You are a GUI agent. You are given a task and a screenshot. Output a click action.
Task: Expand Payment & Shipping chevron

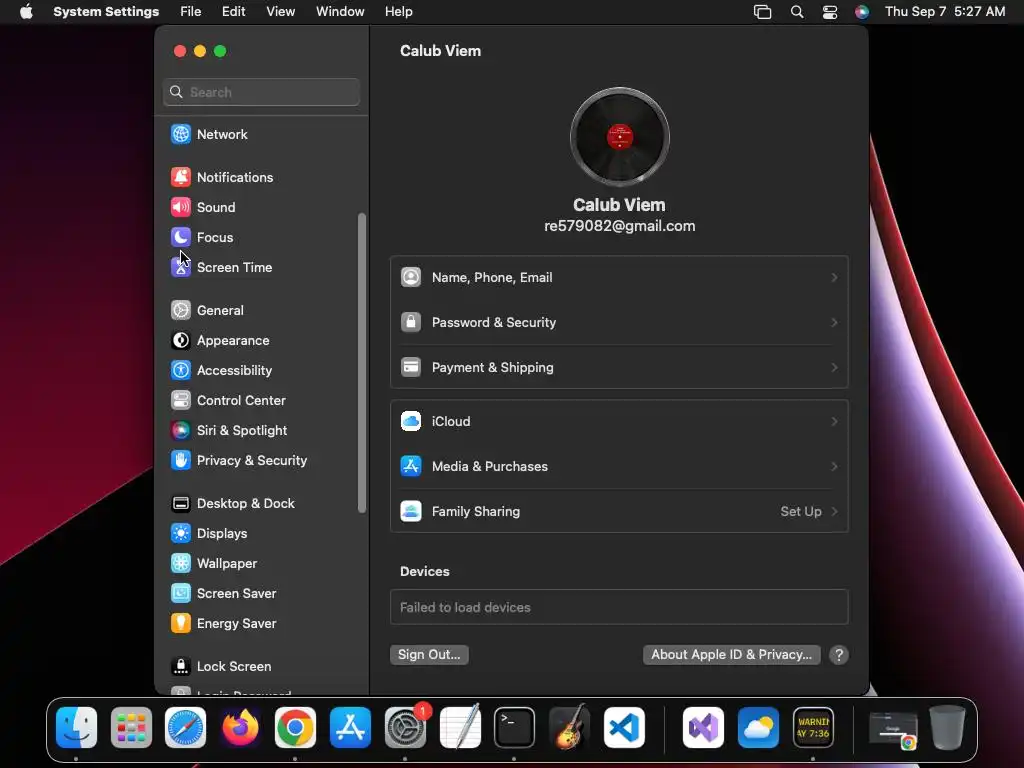tap(834, 368)
